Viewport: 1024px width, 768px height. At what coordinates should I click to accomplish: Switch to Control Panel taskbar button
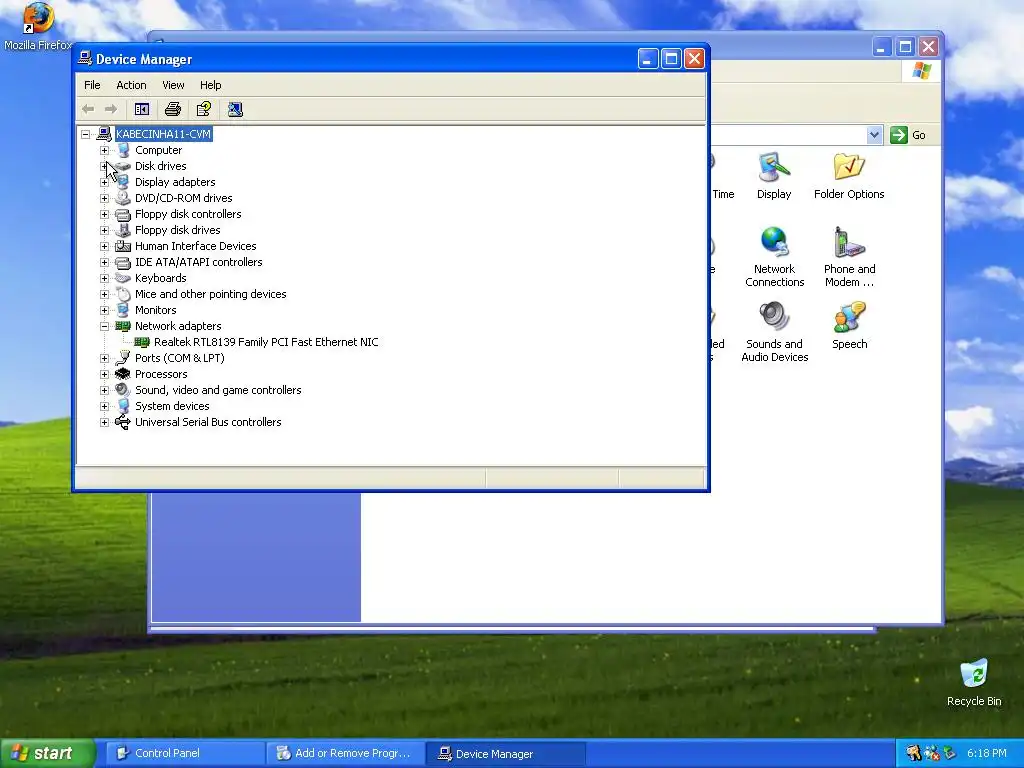coord(184,753)
